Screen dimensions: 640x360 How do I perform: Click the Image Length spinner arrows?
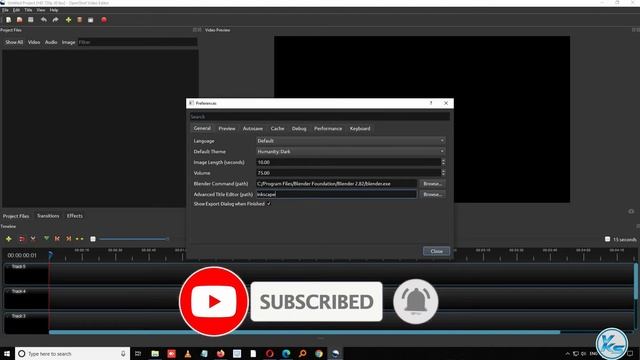443,162
